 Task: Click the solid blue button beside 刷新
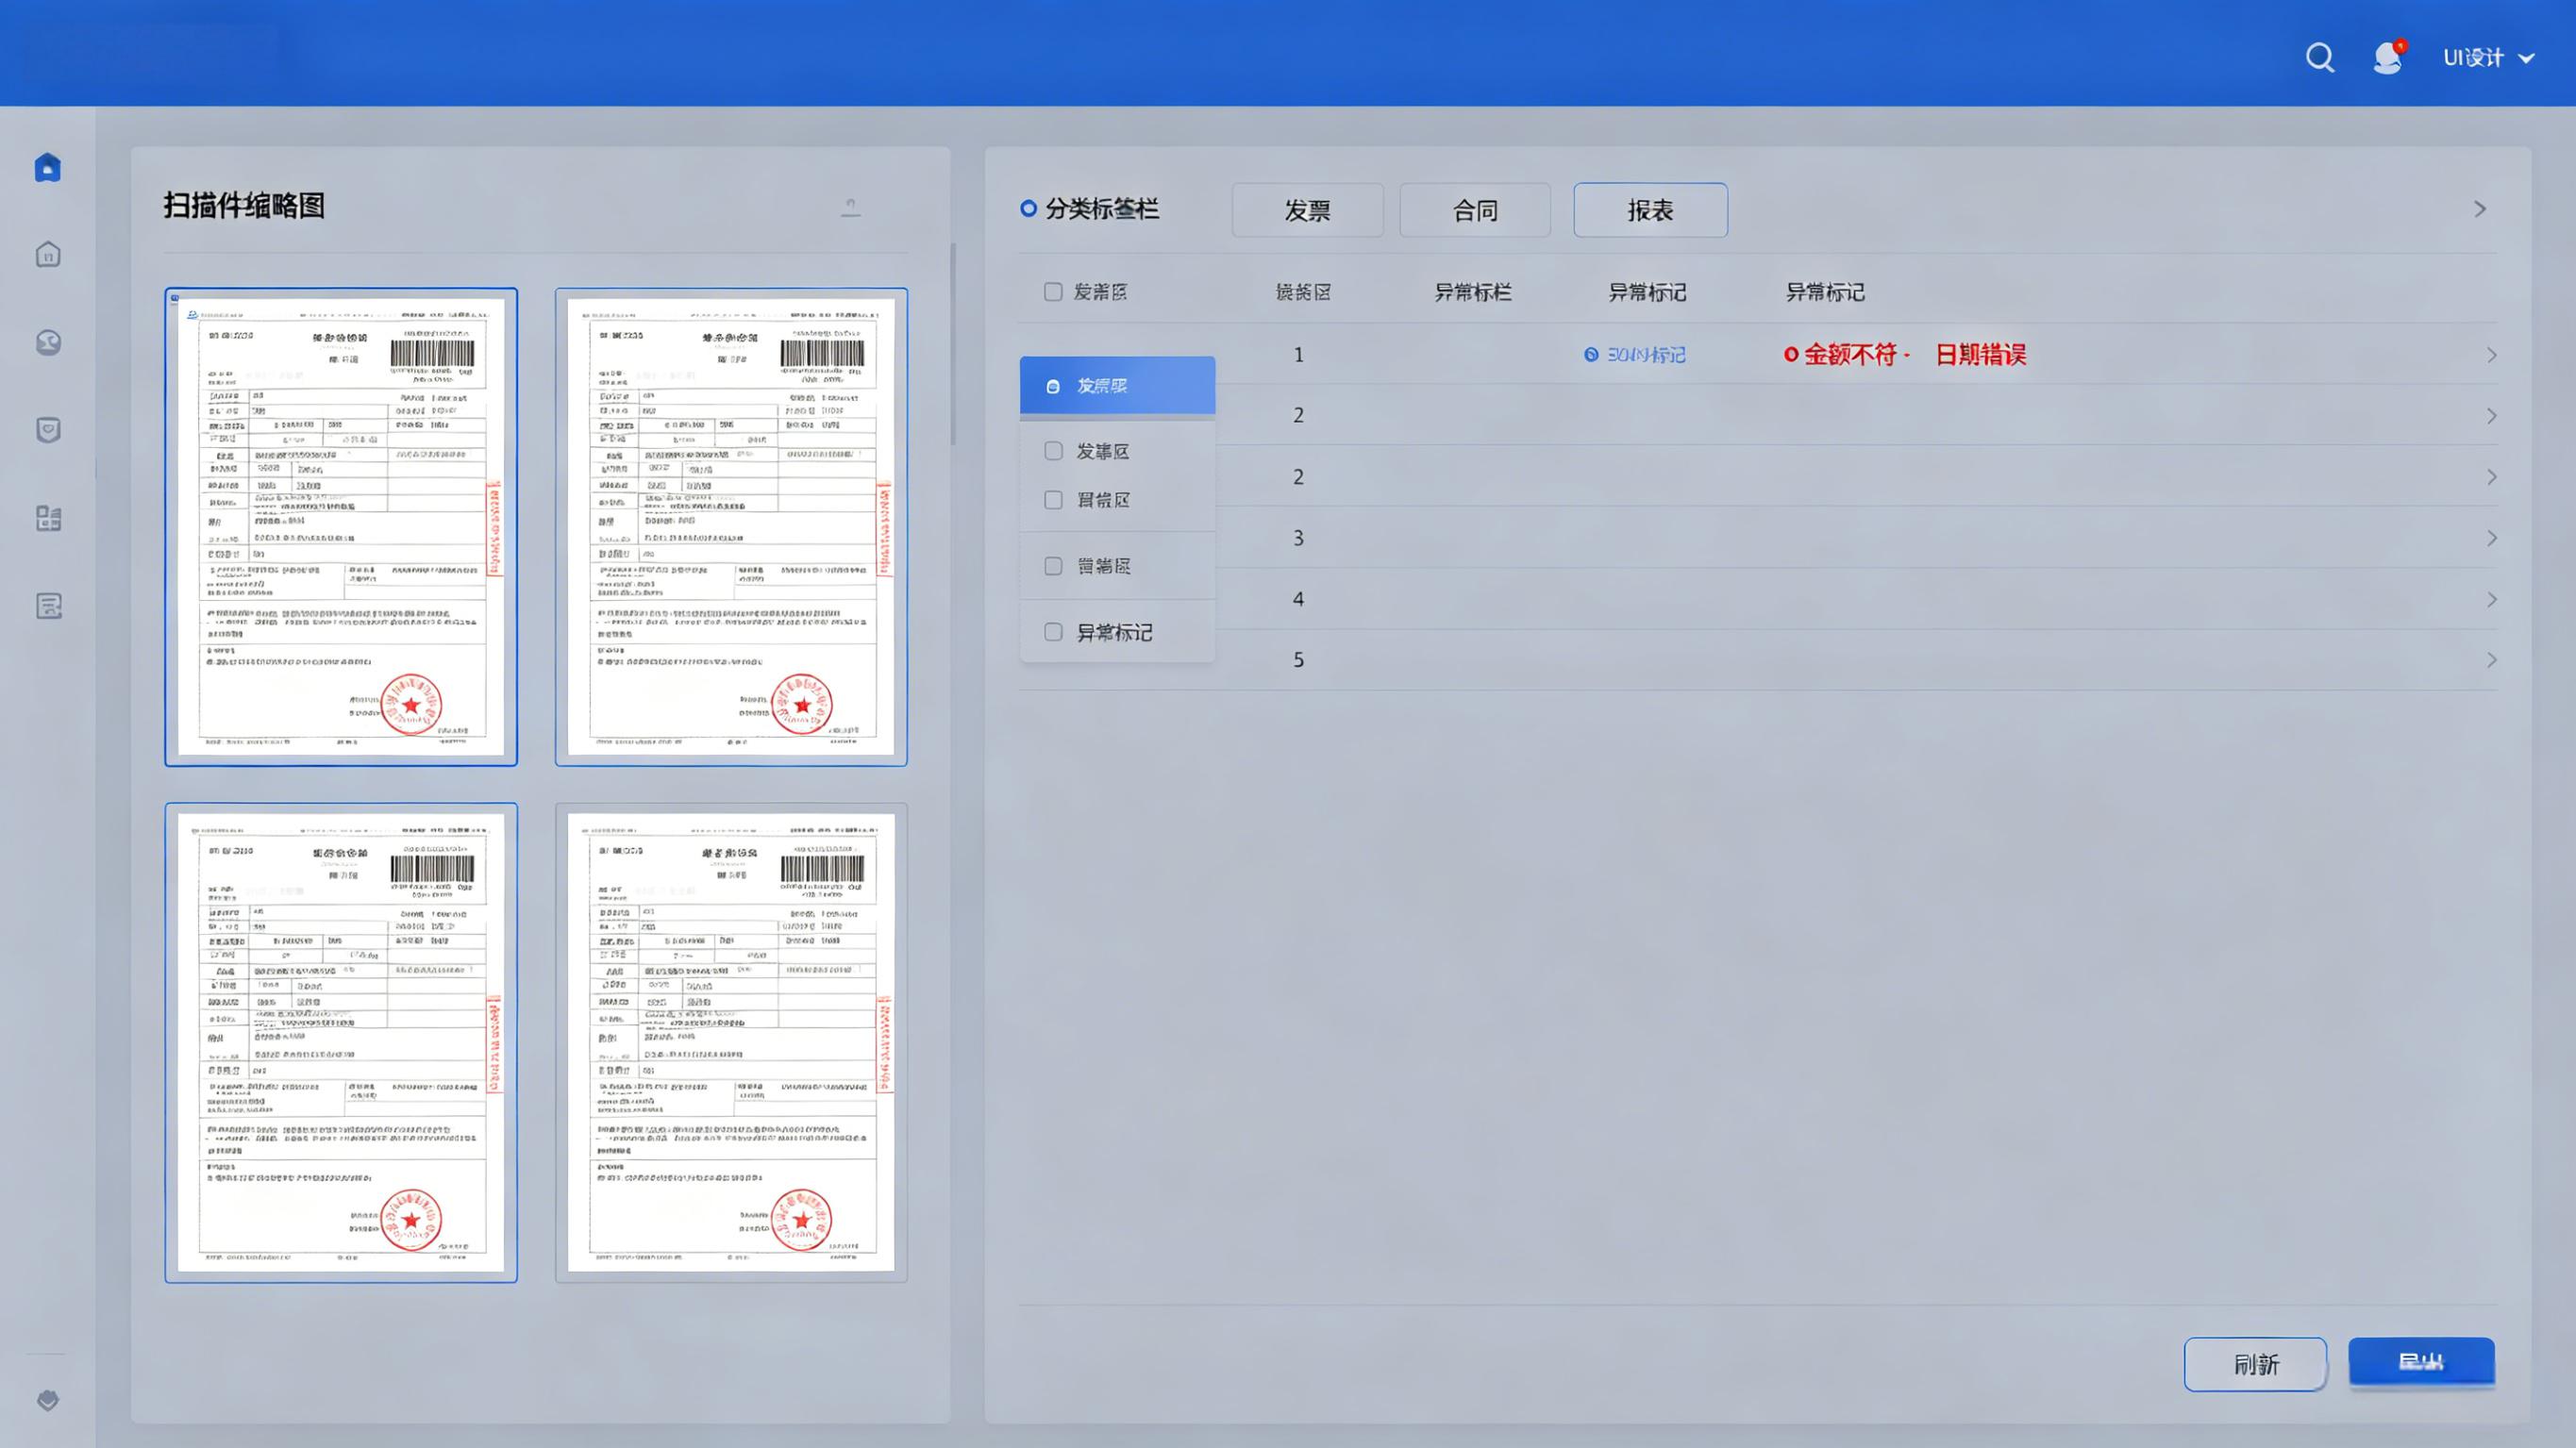[x=2421, y=1362]
